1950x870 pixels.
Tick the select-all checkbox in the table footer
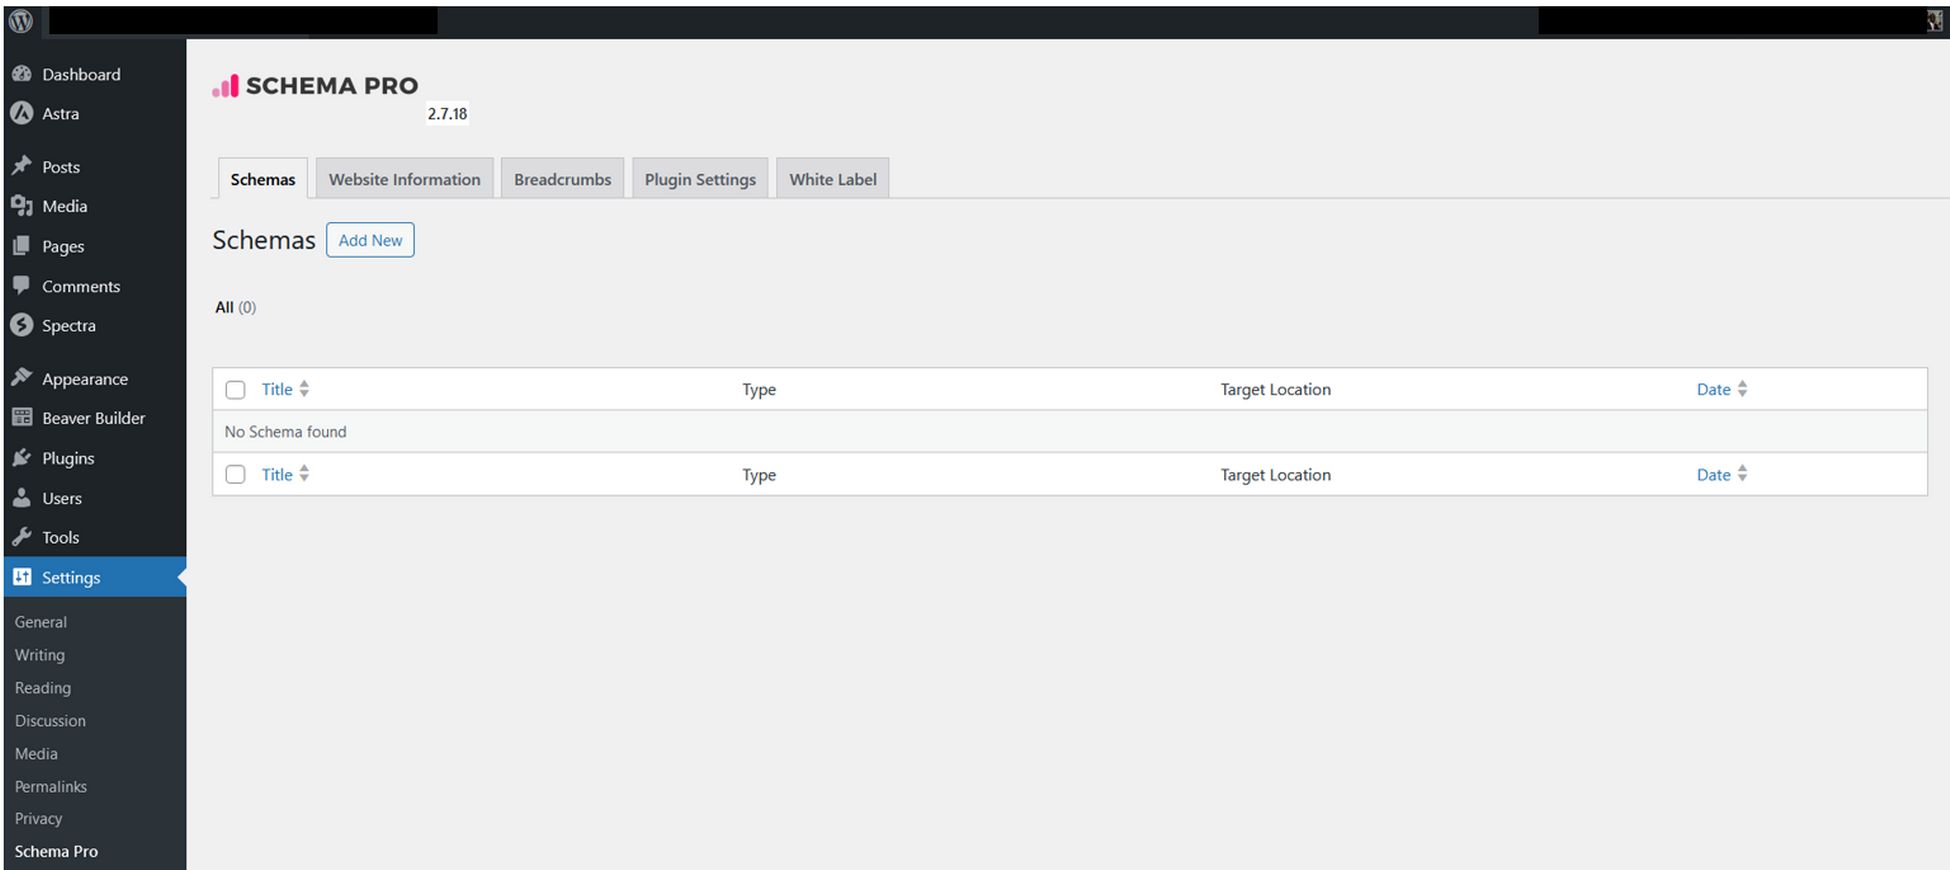(235, 475)
